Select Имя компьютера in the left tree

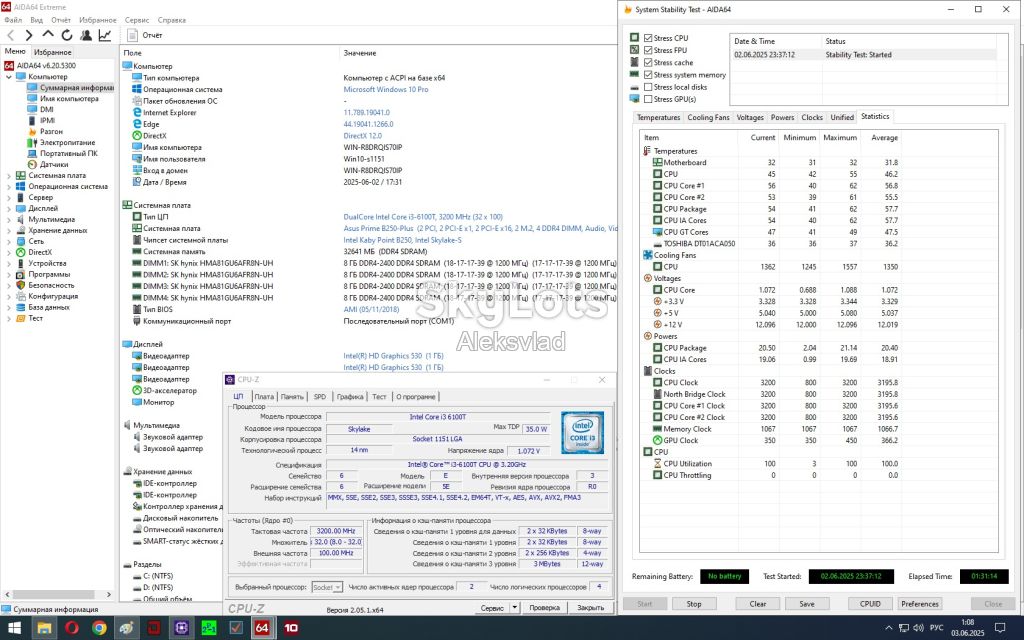(x=69, y=99)
